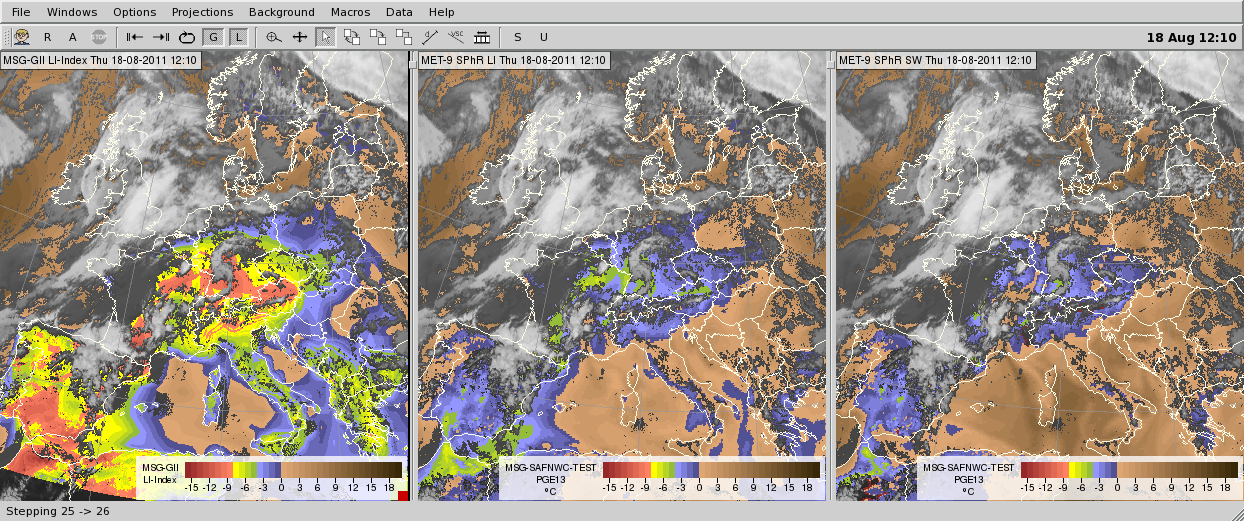Open the VSC vertical cross-section tool
Viewport: 1244px width, 521px height.
tap(456, 37)
